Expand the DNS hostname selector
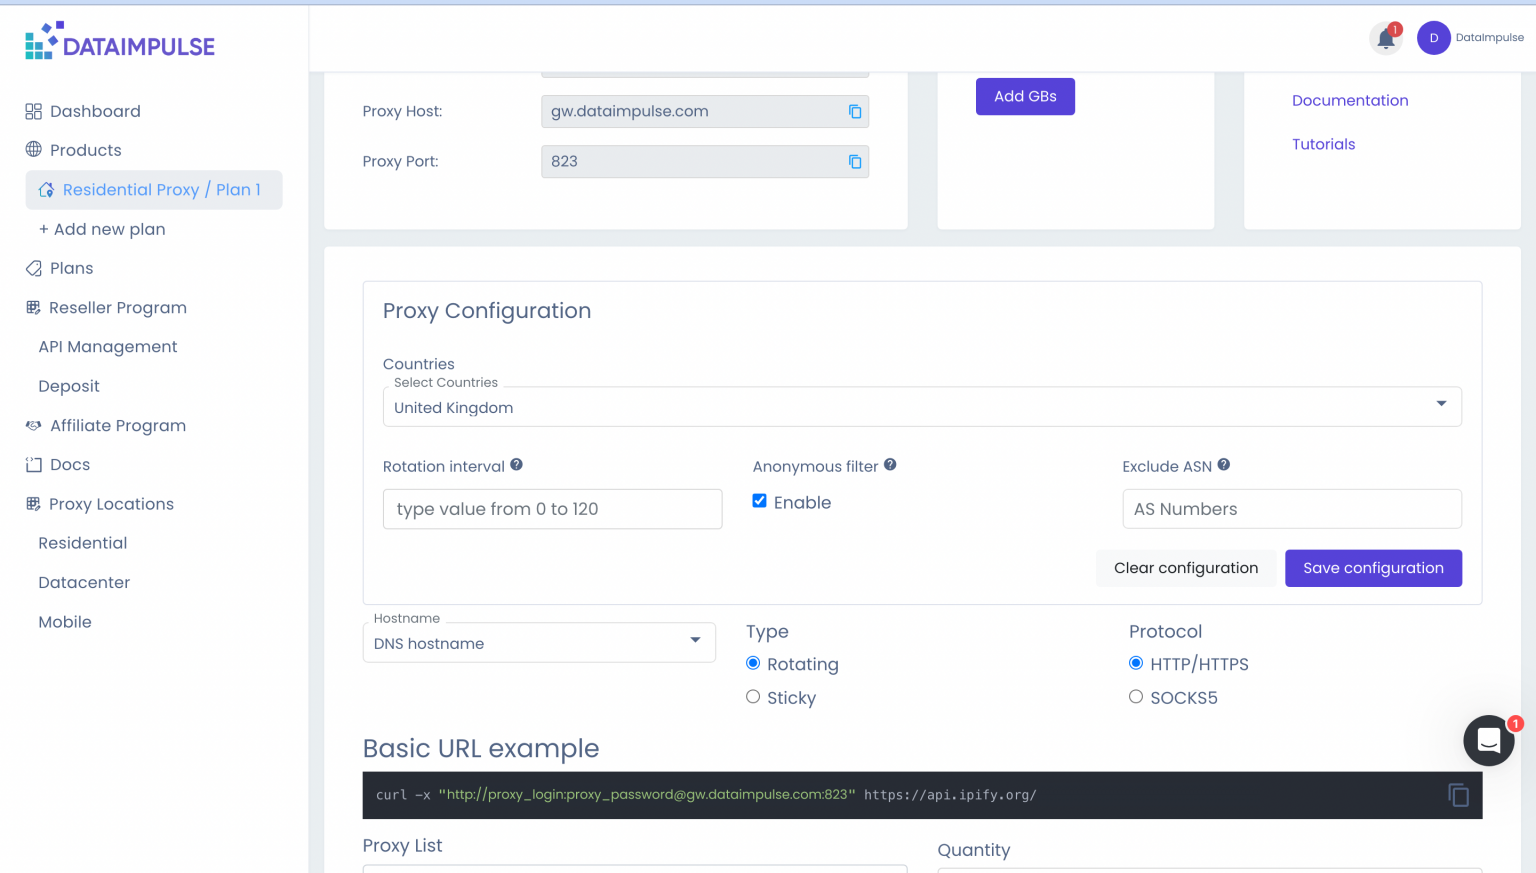 pos(694,642)
